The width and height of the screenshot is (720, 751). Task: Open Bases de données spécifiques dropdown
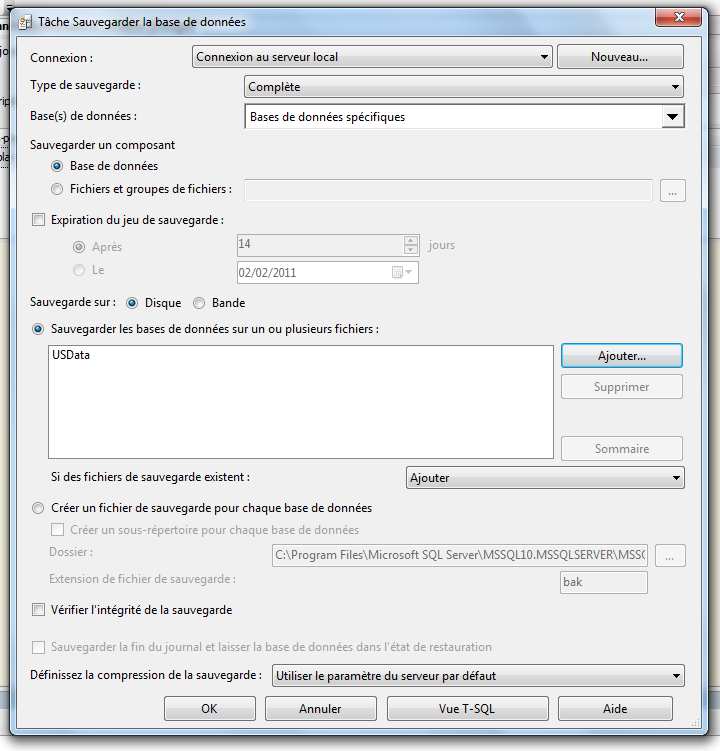click(463, 117)
